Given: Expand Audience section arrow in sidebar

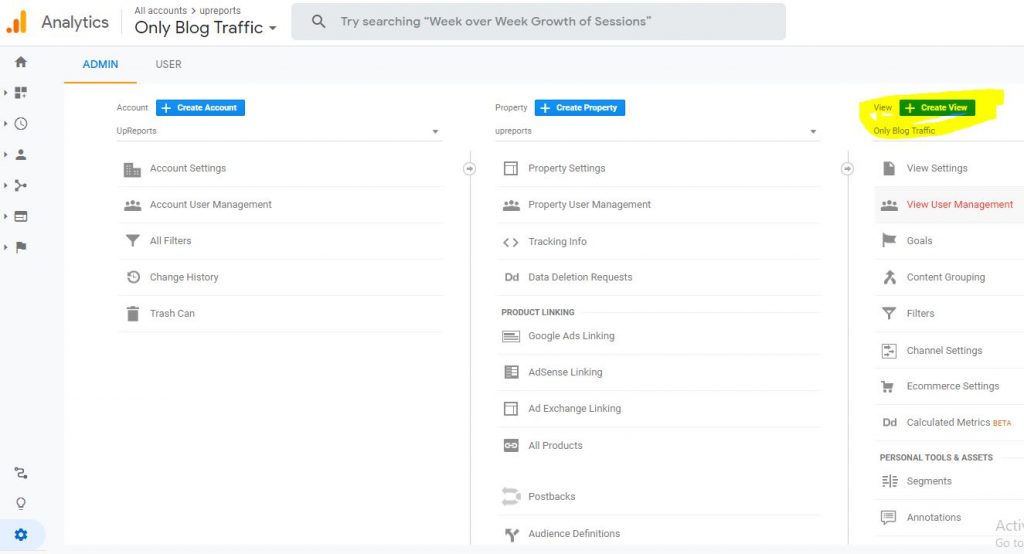Looking at the screenshot, I should click(6, 155).
